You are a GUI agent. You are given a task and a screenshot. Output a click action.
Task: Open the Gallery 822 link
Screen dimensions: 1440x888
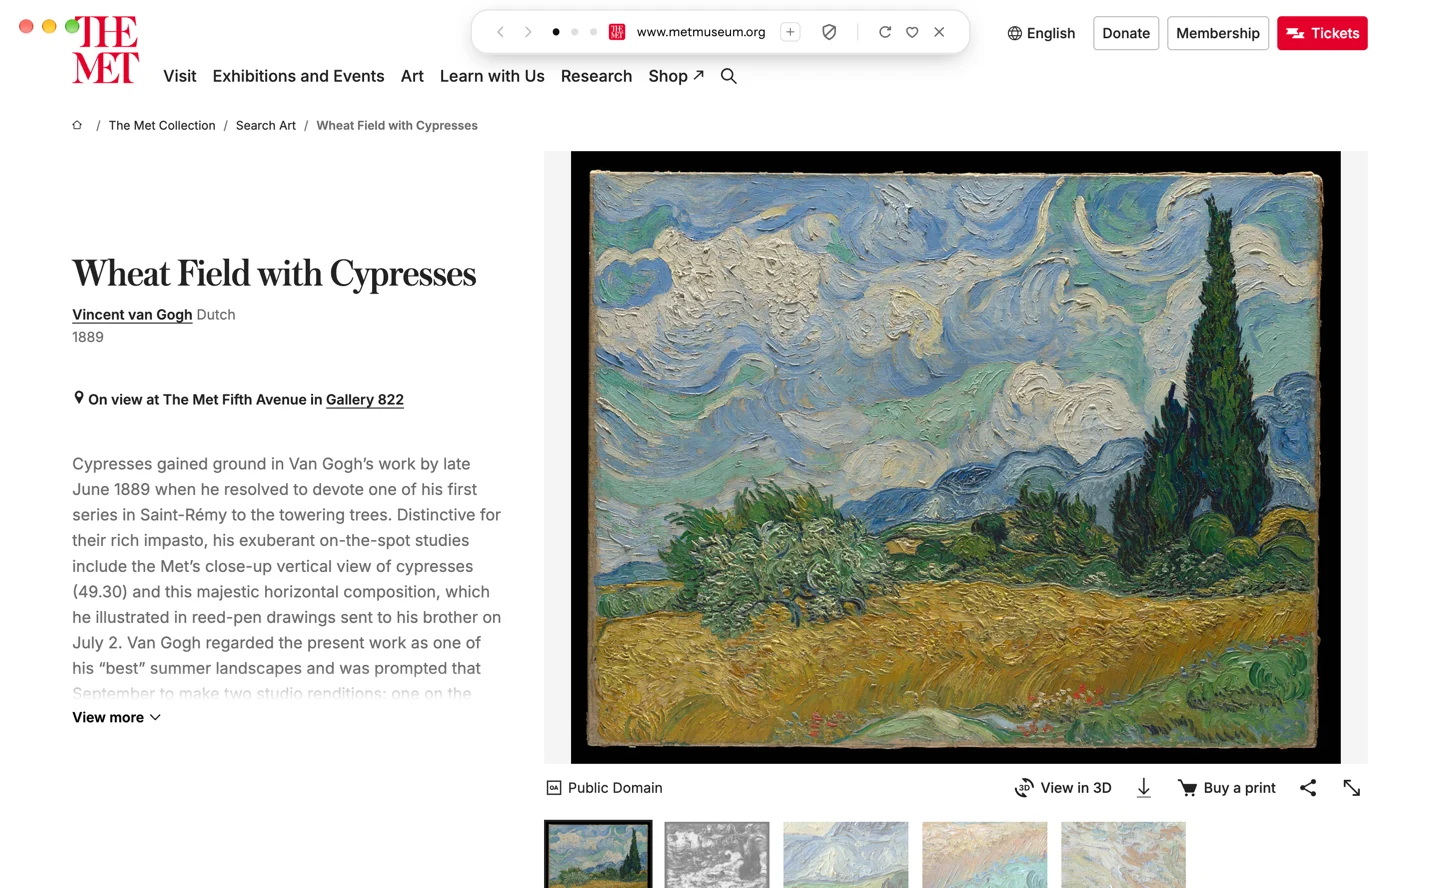pos(365,399)
